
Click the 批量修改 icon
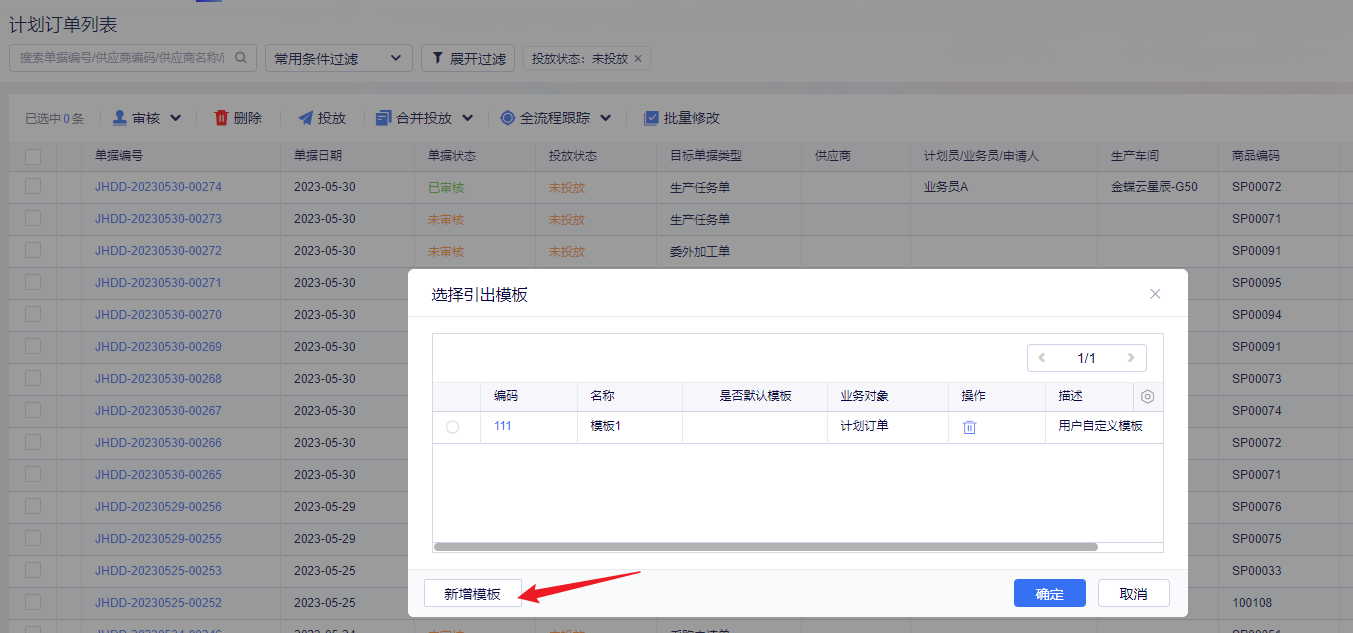coord(652,118)
